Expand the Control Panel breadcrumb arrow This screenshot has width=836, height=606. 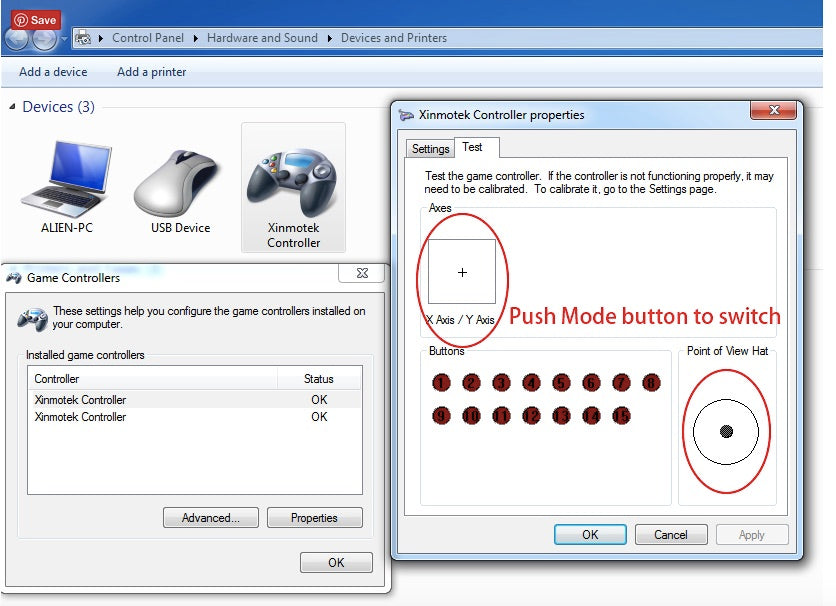tap(195, 38)
